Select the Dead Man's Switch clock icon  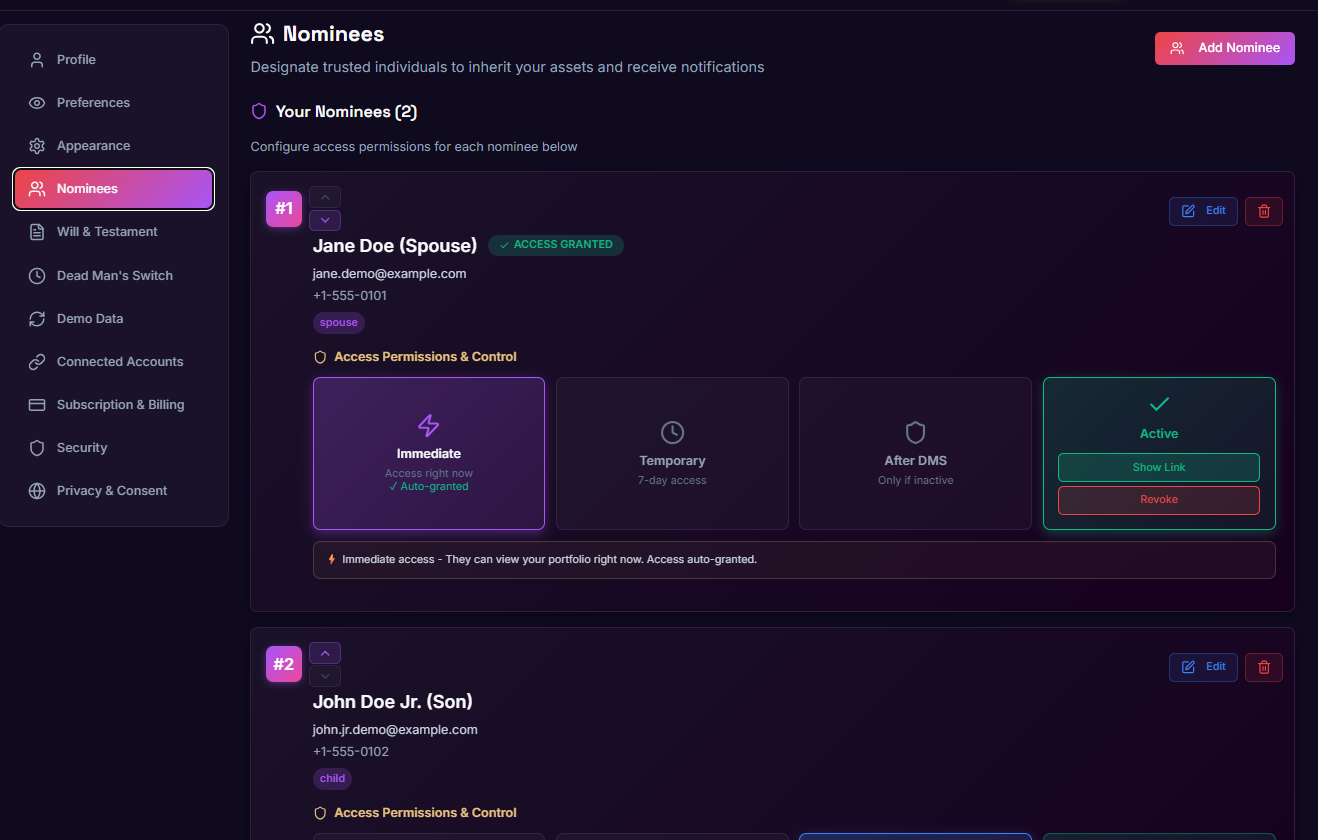point(35,275)
